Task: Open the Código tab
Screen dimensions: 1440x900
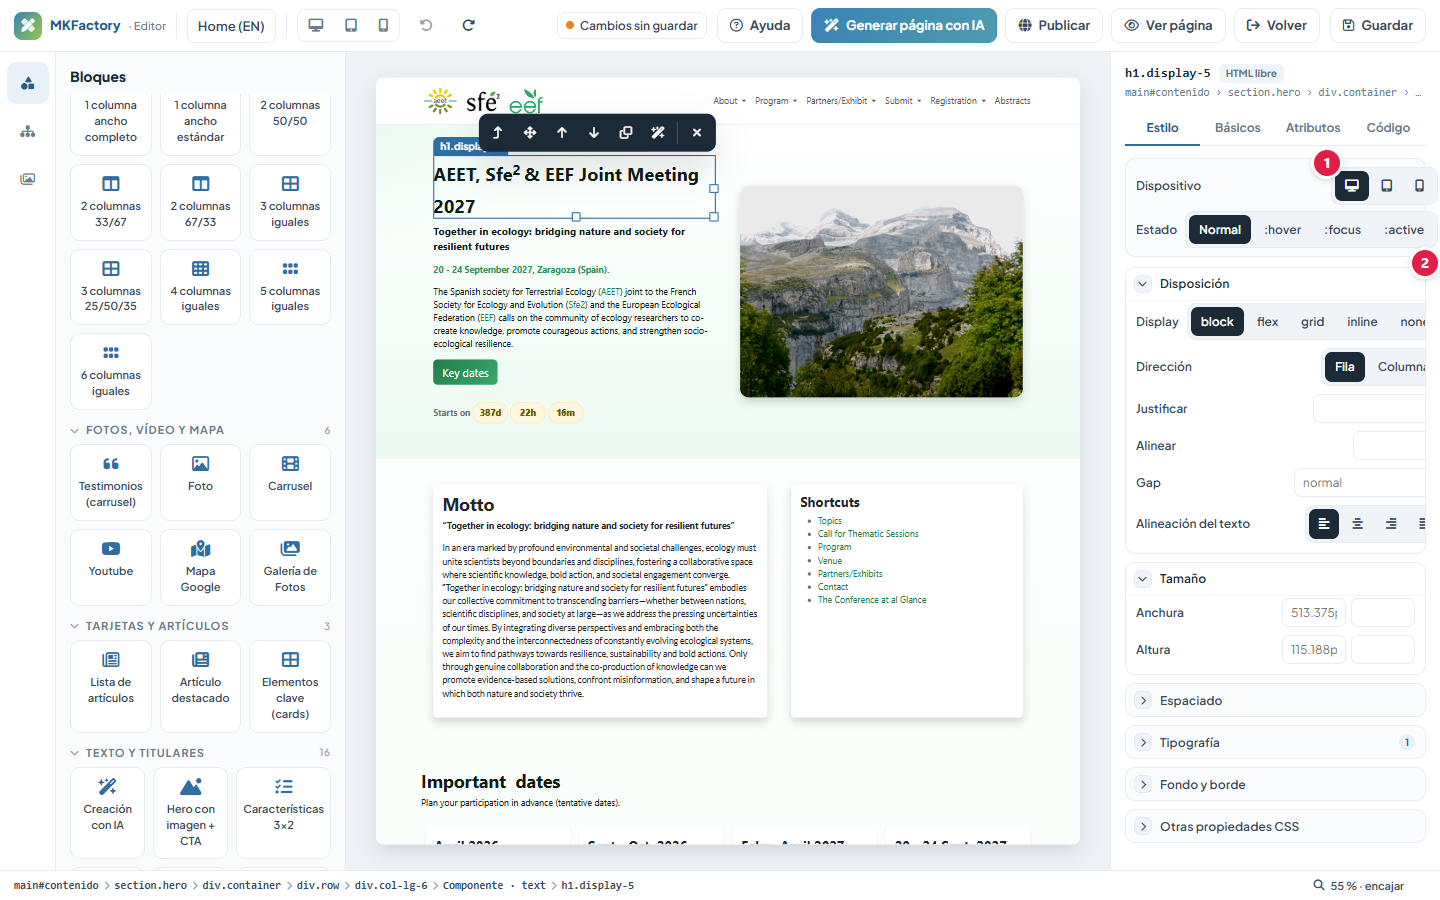Action: 1388,128
